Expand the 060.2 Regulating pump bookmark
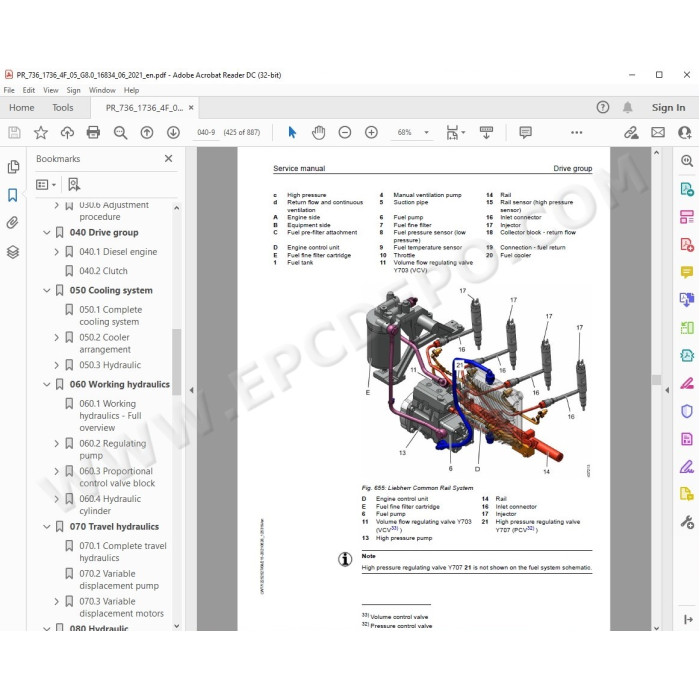The width and height of the screenshot is (700, 700). coord(56,444)
